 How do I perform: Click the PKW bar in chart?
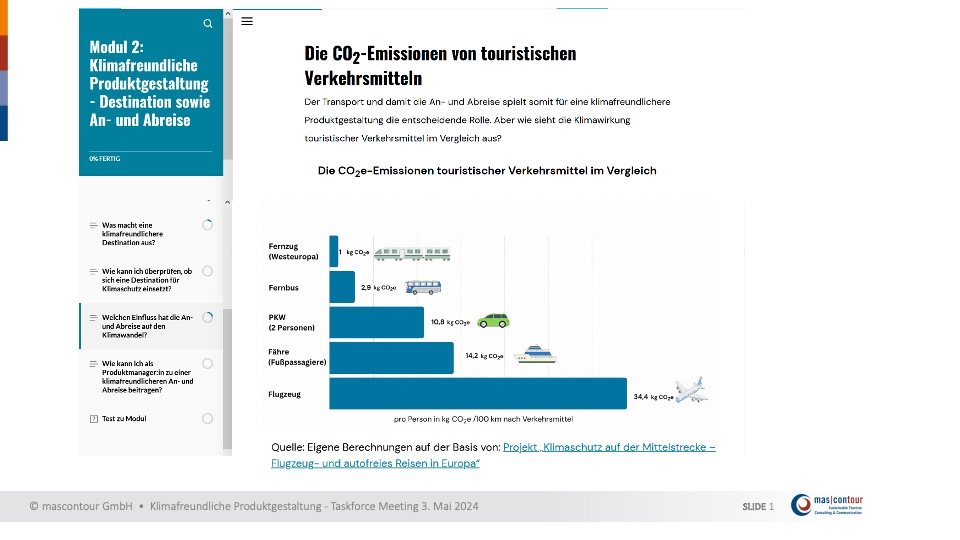(377, 323)
